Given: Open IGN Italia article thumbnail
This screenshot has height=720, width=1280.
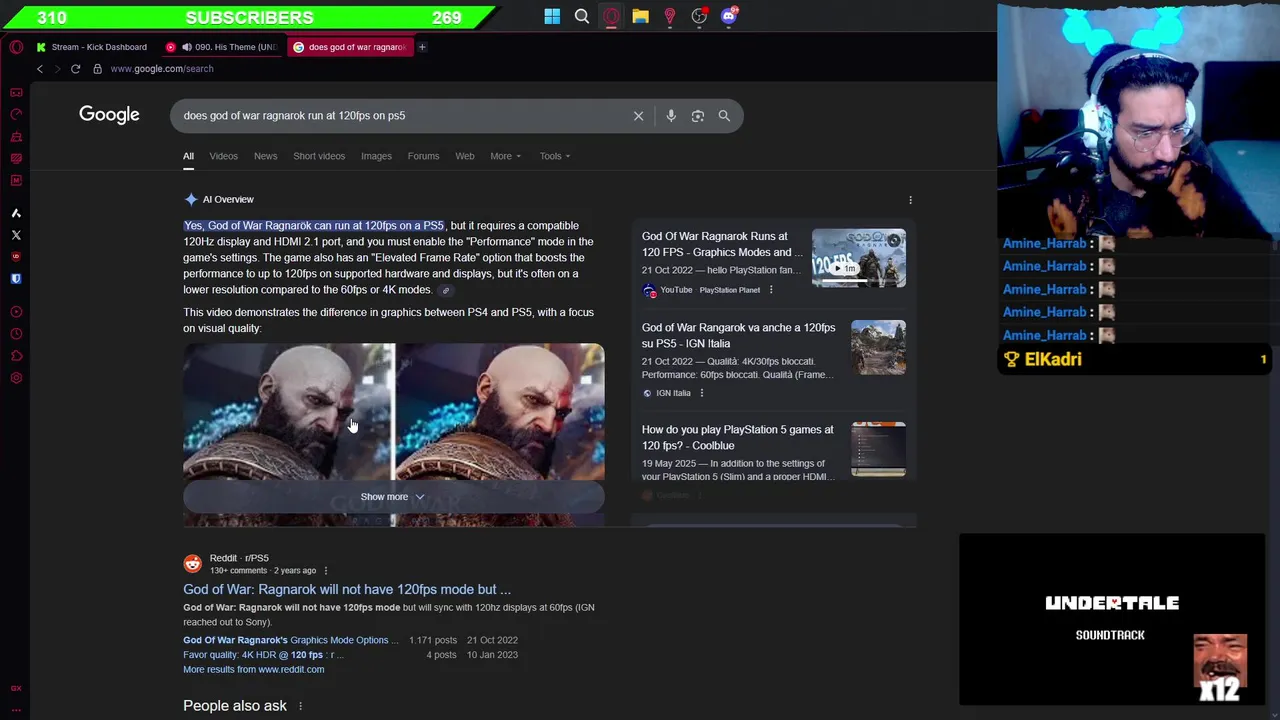Looking at the screenshot, I should tap(878, 347).
